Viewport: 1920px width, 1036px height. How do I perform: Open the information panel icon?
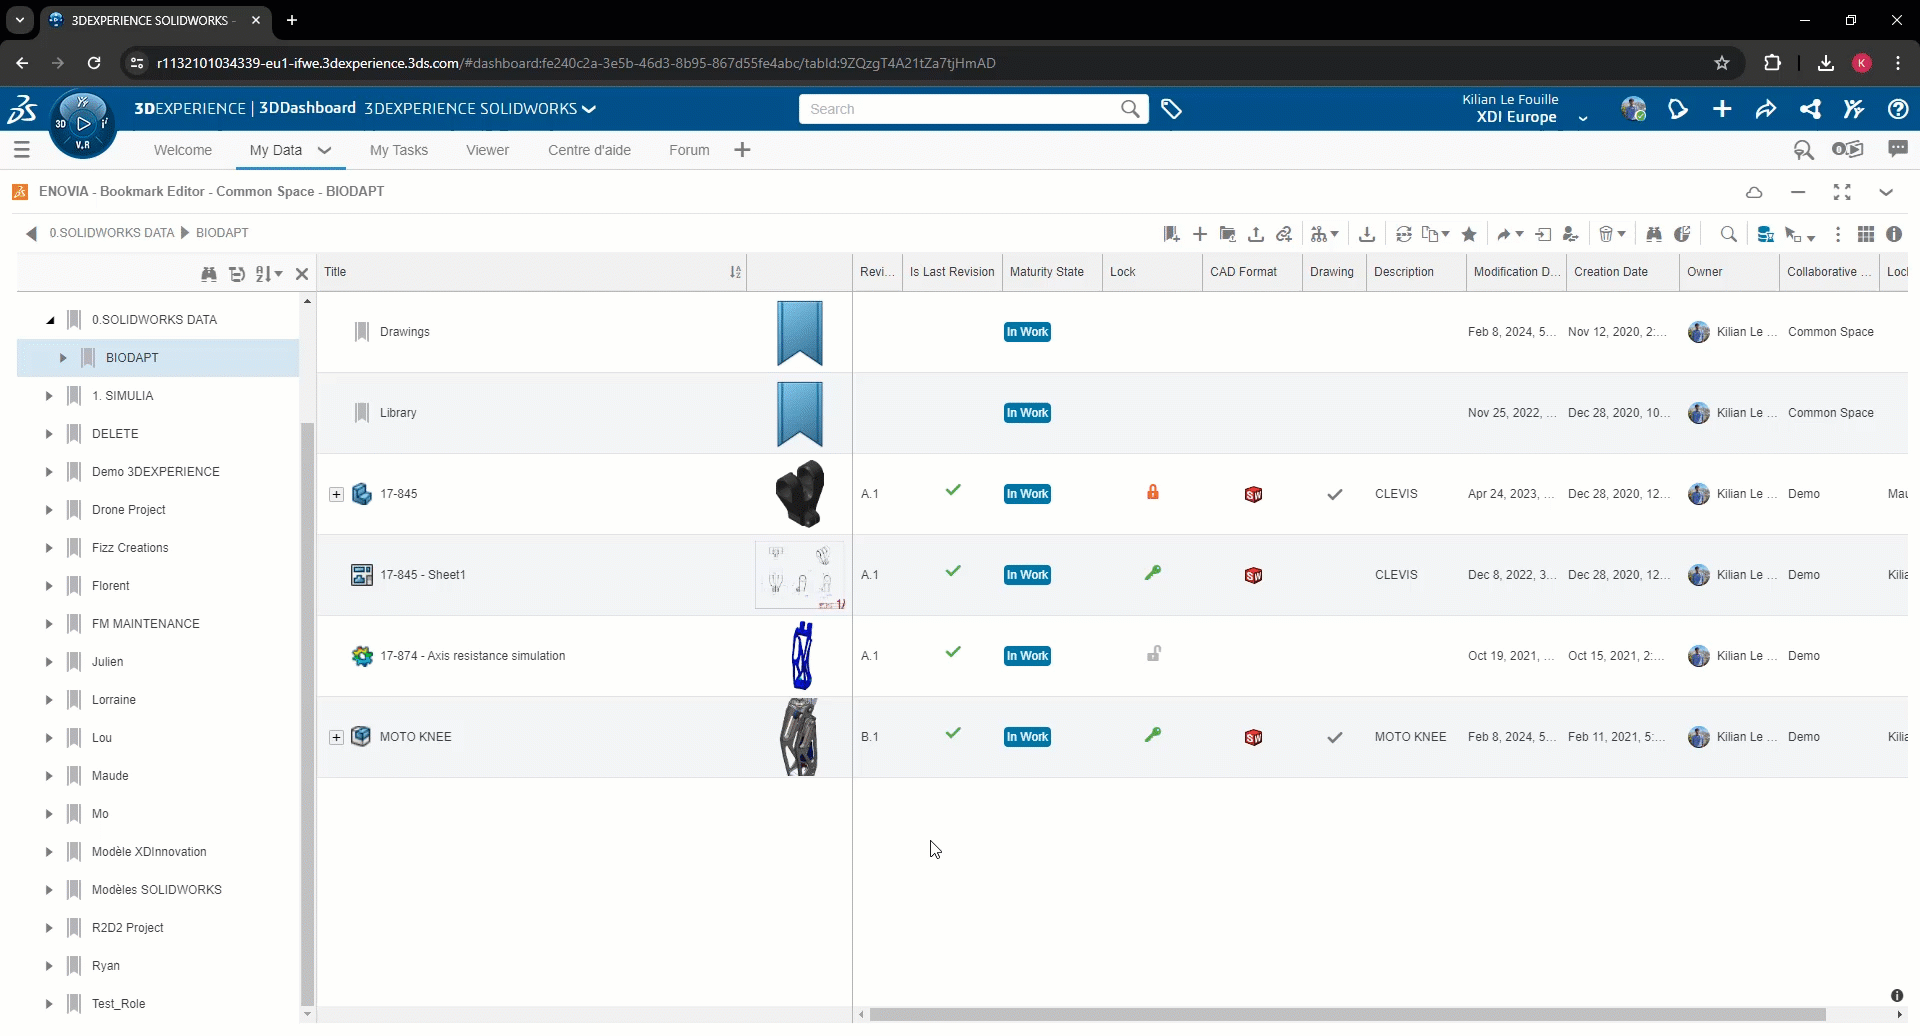[x=1894, y=234]
